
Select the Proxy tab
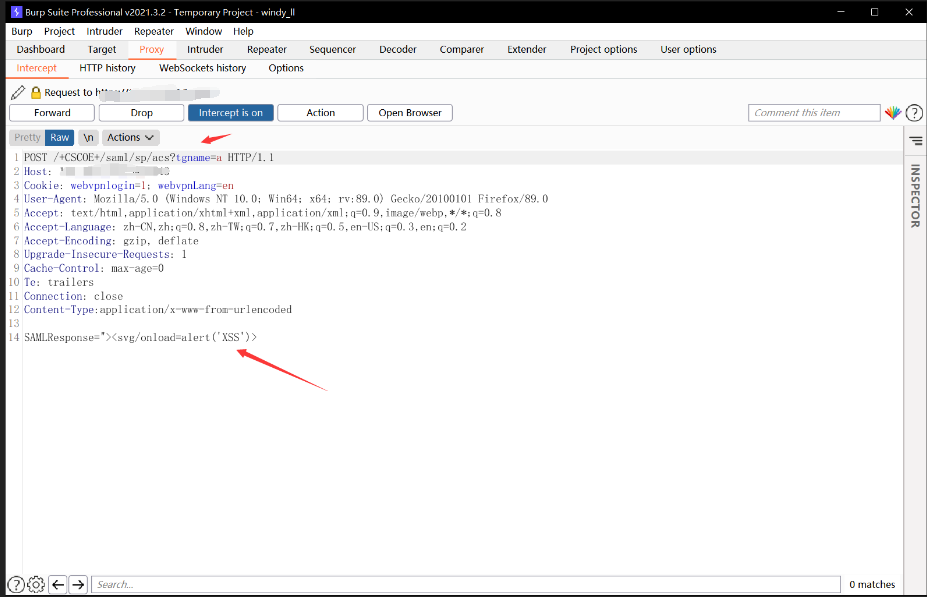pyautogui.click(x=151, y=50)
